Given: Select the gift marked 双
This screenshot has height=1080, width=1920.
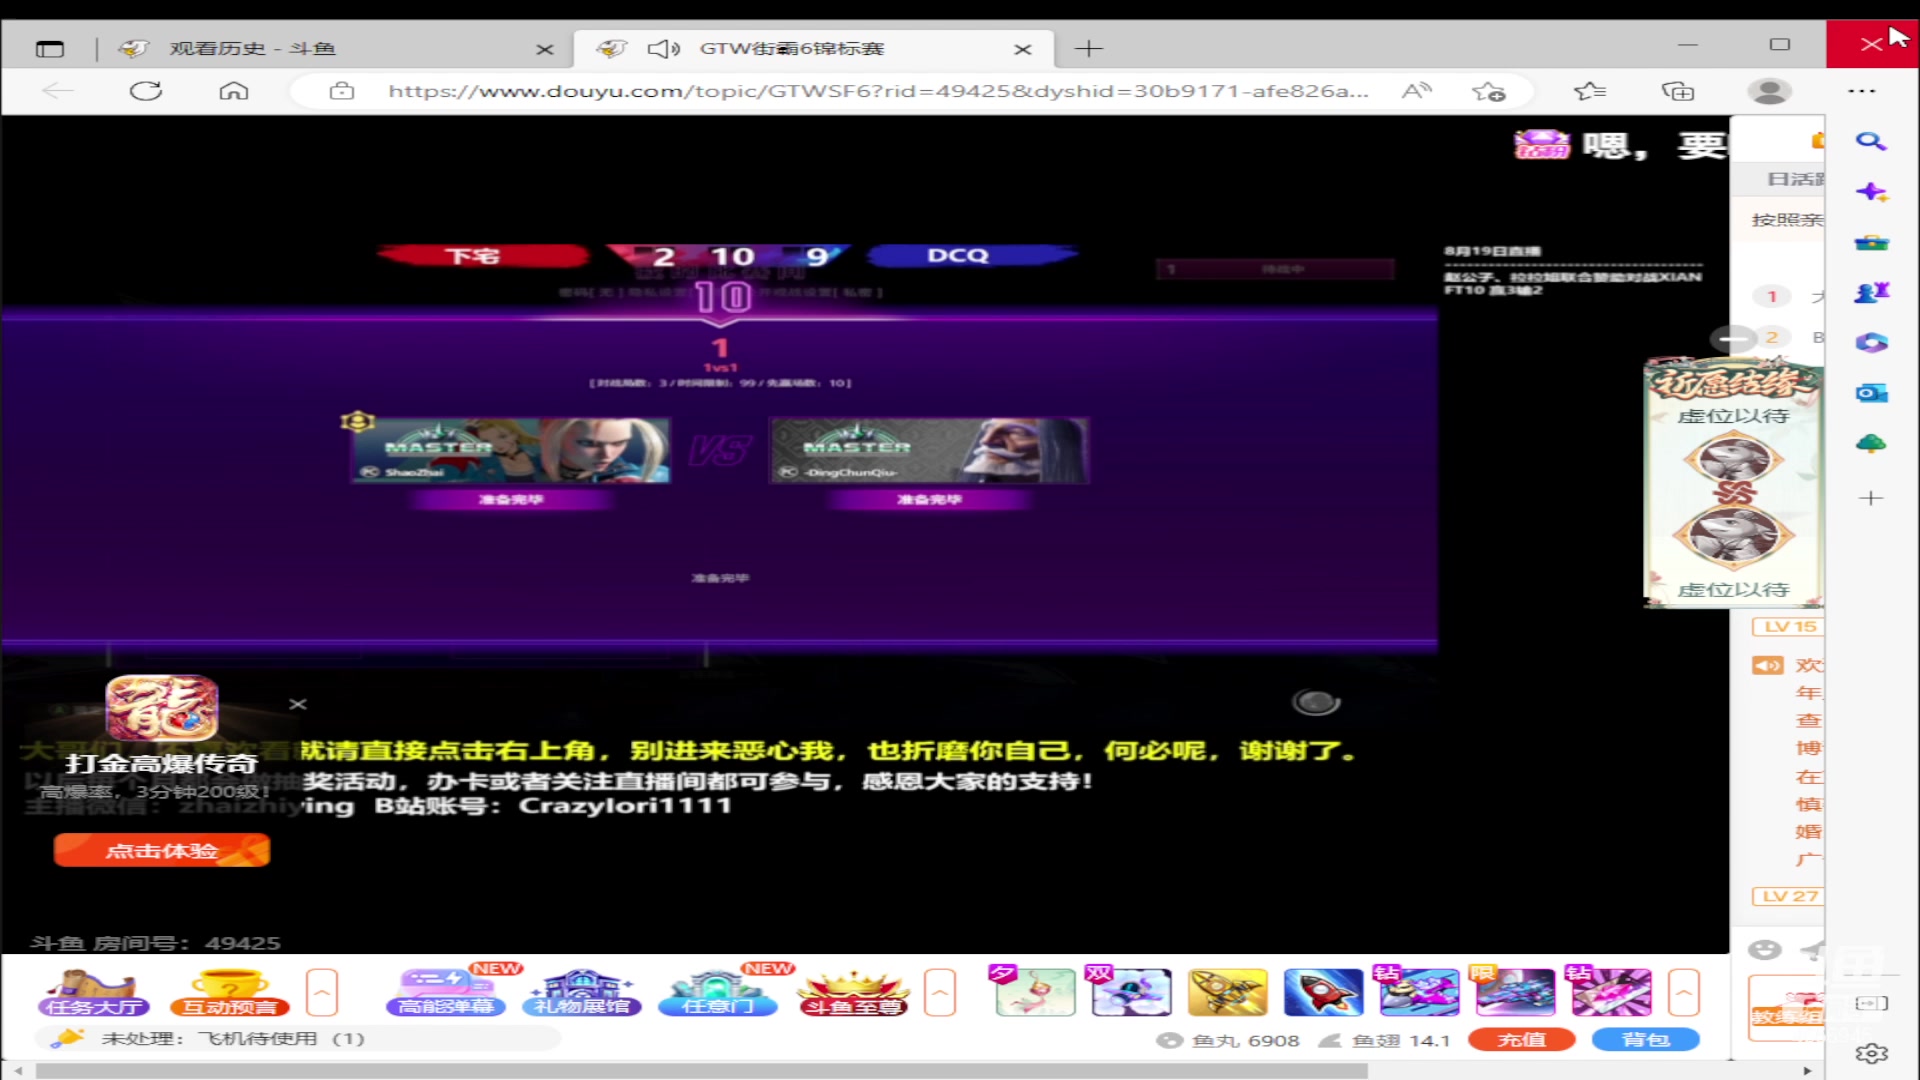Looking at the screenshot, I should pyautogui.click(x=1130, y=992).
